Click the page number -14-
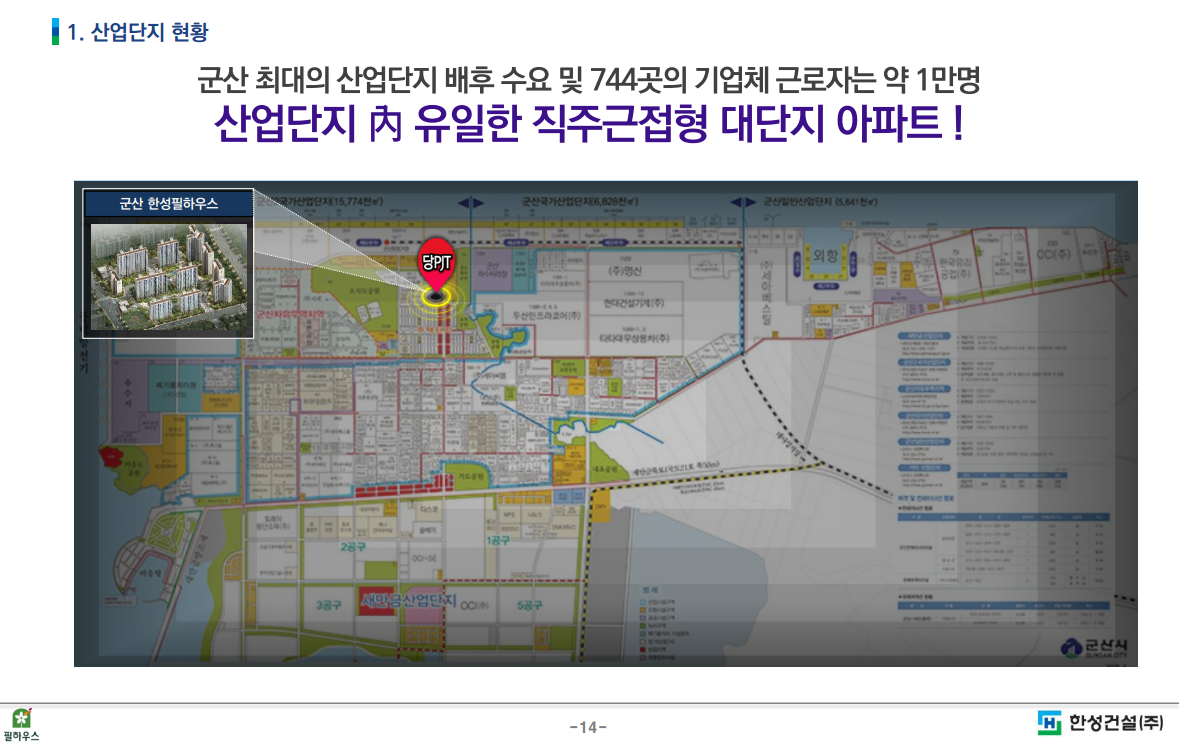The image size is (1179, 743). click(588, 727)
